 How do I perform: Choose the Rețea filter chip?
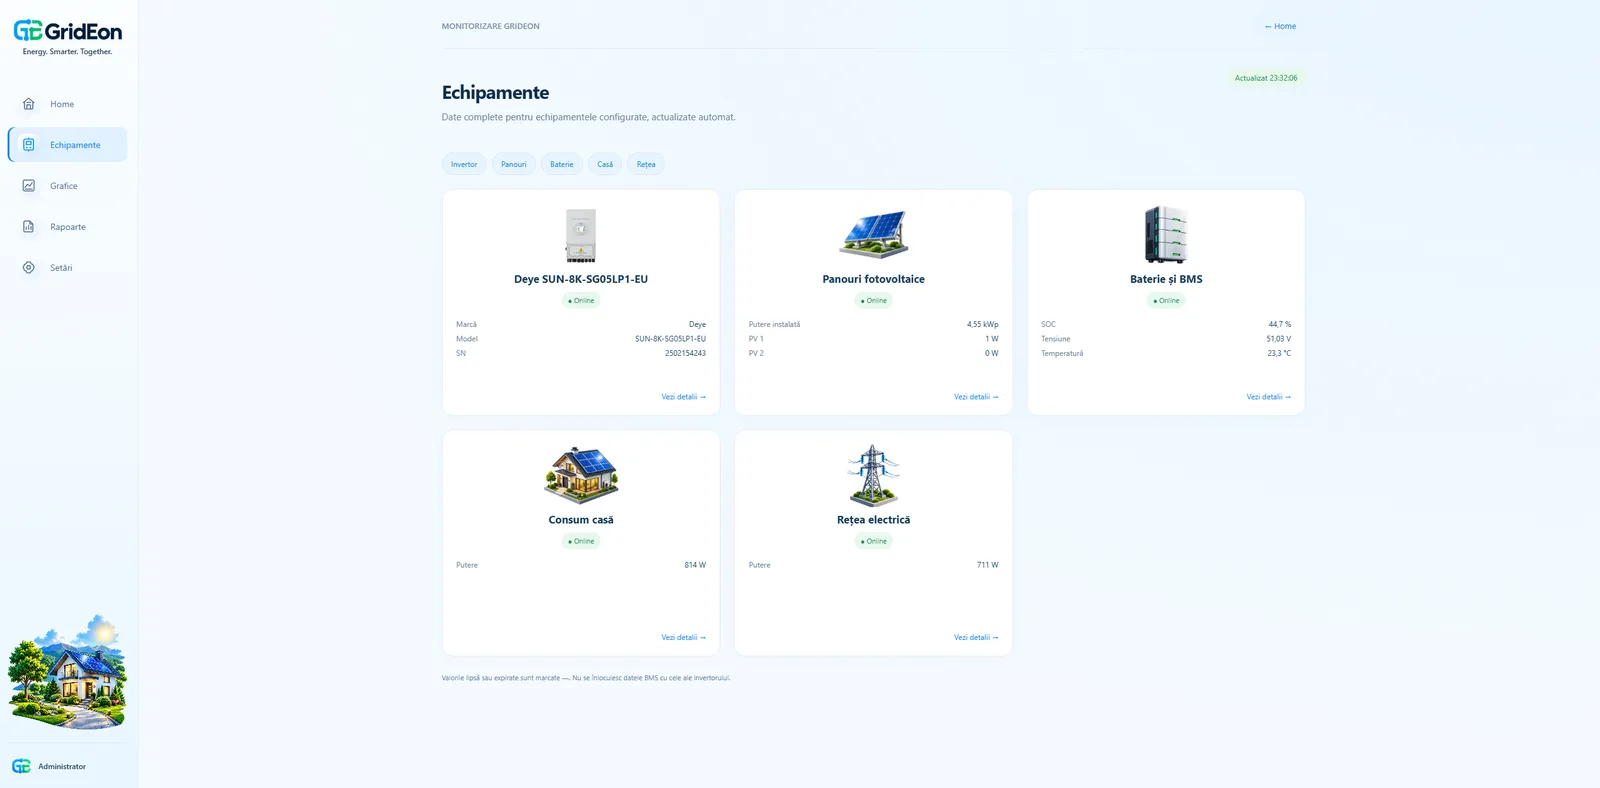point(646,164)
